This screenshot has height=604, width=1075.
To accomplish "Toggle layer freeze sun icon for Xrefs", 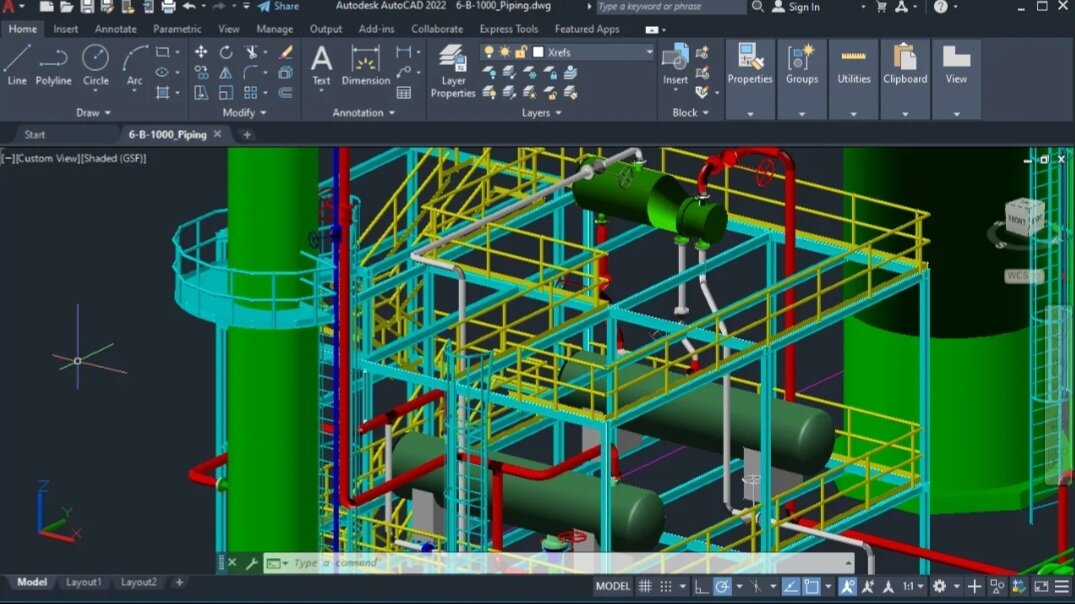I will (x=505, y=52).
